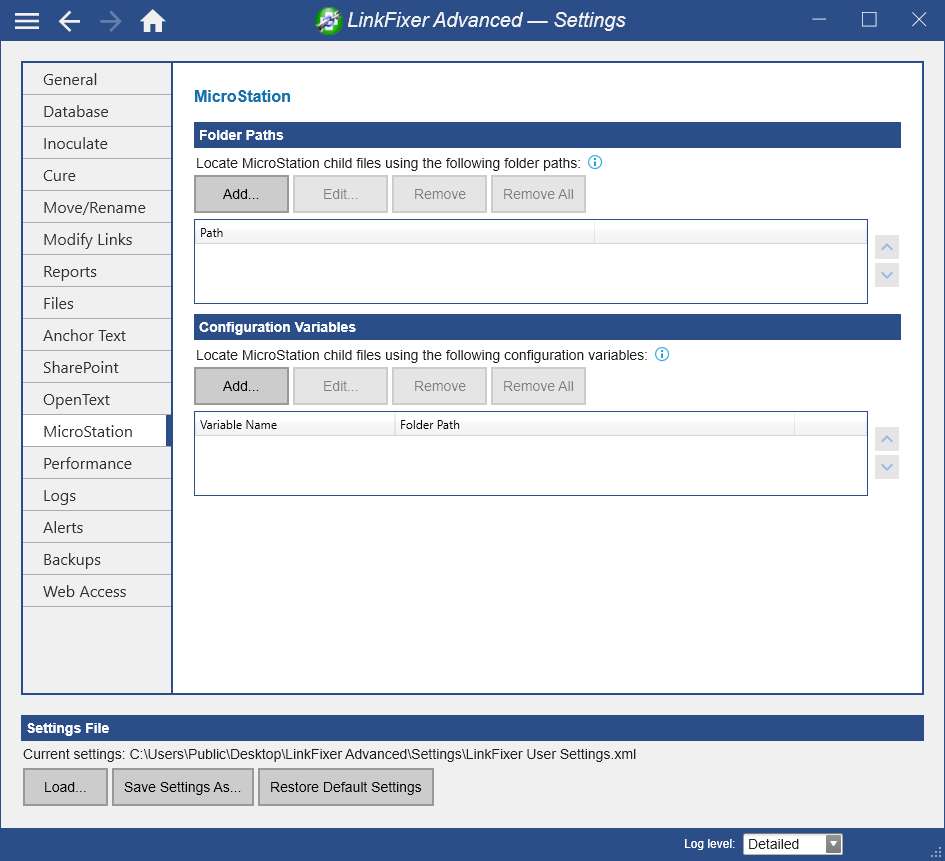The height and width of the screenshot is (861, 945).
Task: Move configuration variable up
Action: (887, 439)
